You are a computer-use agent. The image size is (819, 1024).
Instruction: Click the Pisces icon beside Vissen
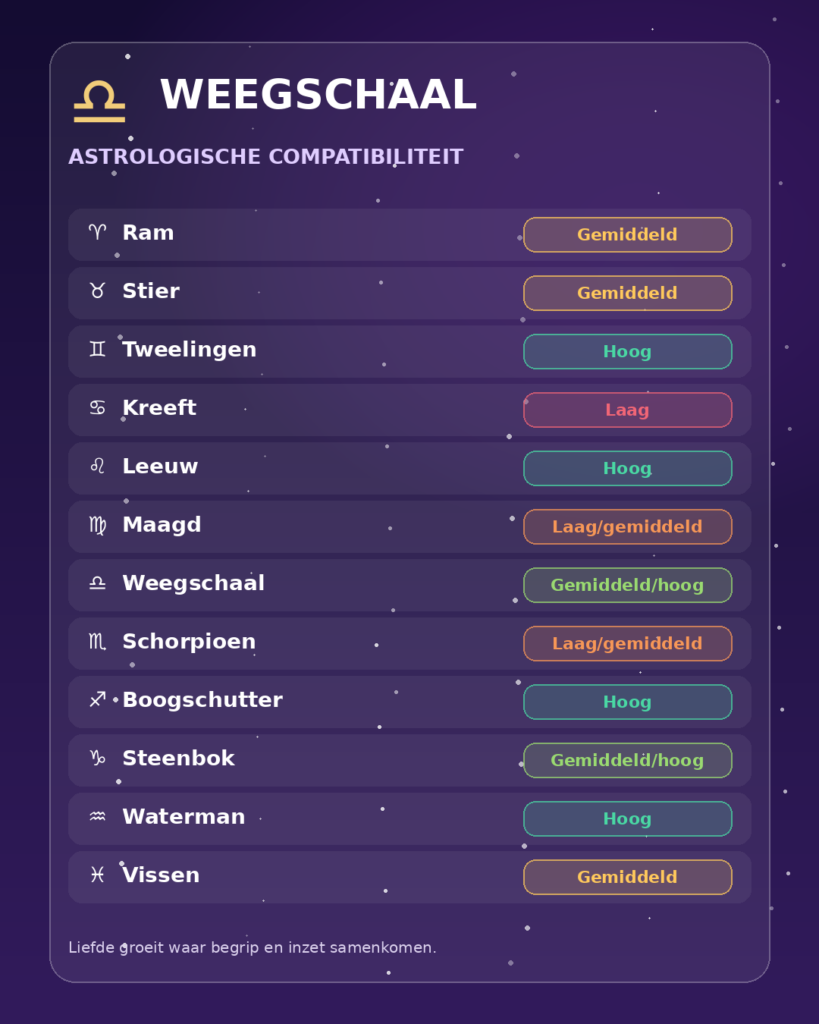(97, 875)
